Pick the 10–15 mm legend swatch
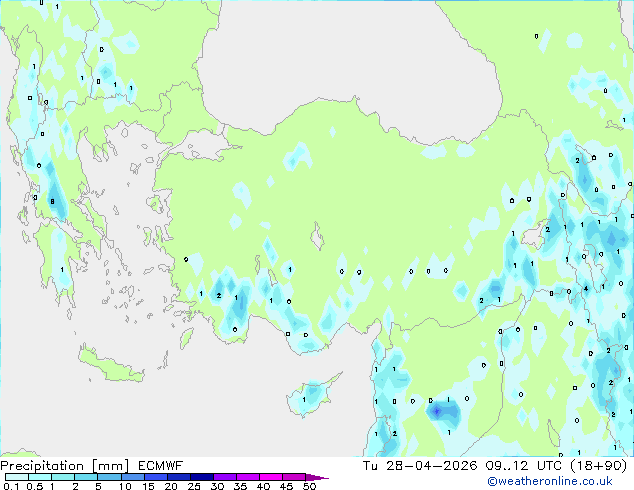This screenshot has height=490, width=634. (132, 477)
